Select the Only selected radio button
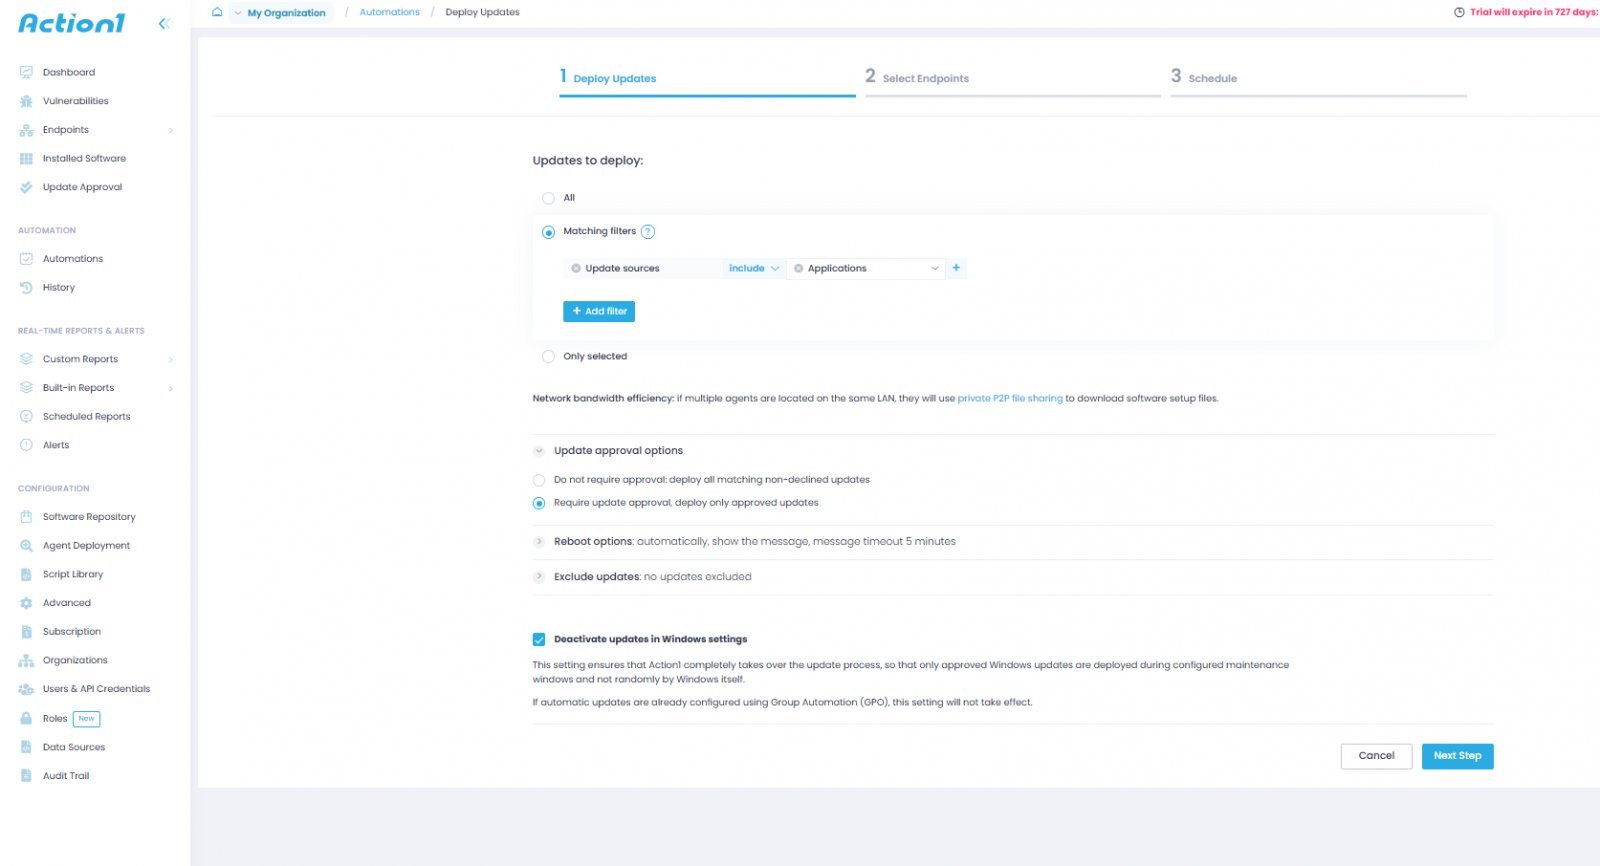 [548, 357]
